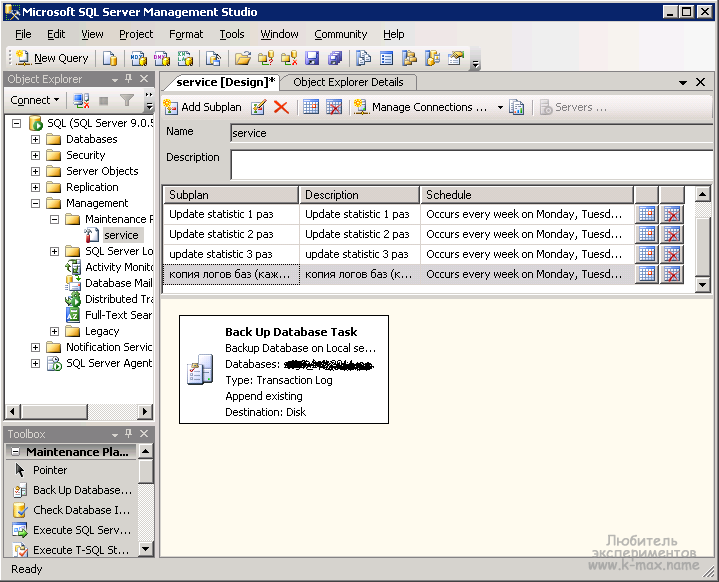The height and width of the screenshot is (582, 719).
Task: Click the reporting and logging icon
Action: tap(517, 107)
